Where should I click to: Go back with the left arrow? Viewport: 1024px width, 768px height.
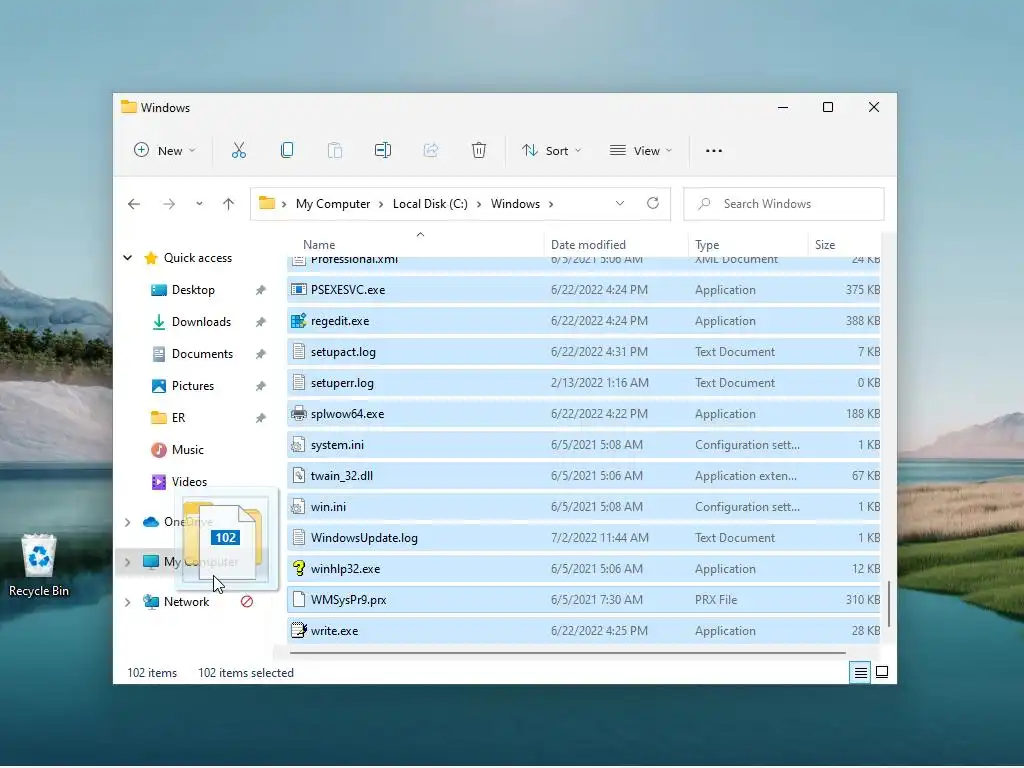point(134,204)
